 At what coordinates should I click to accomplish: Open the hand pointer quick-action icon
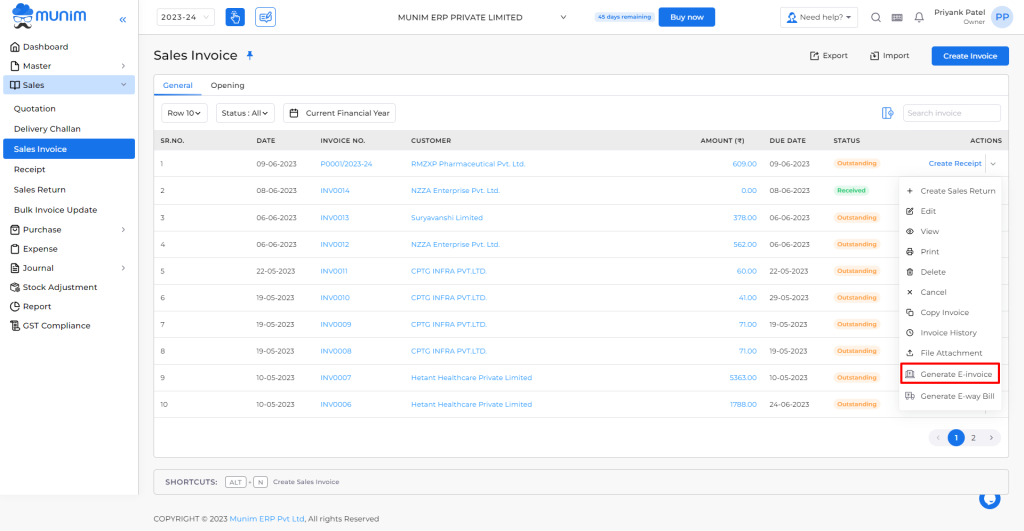coord(235,17)
